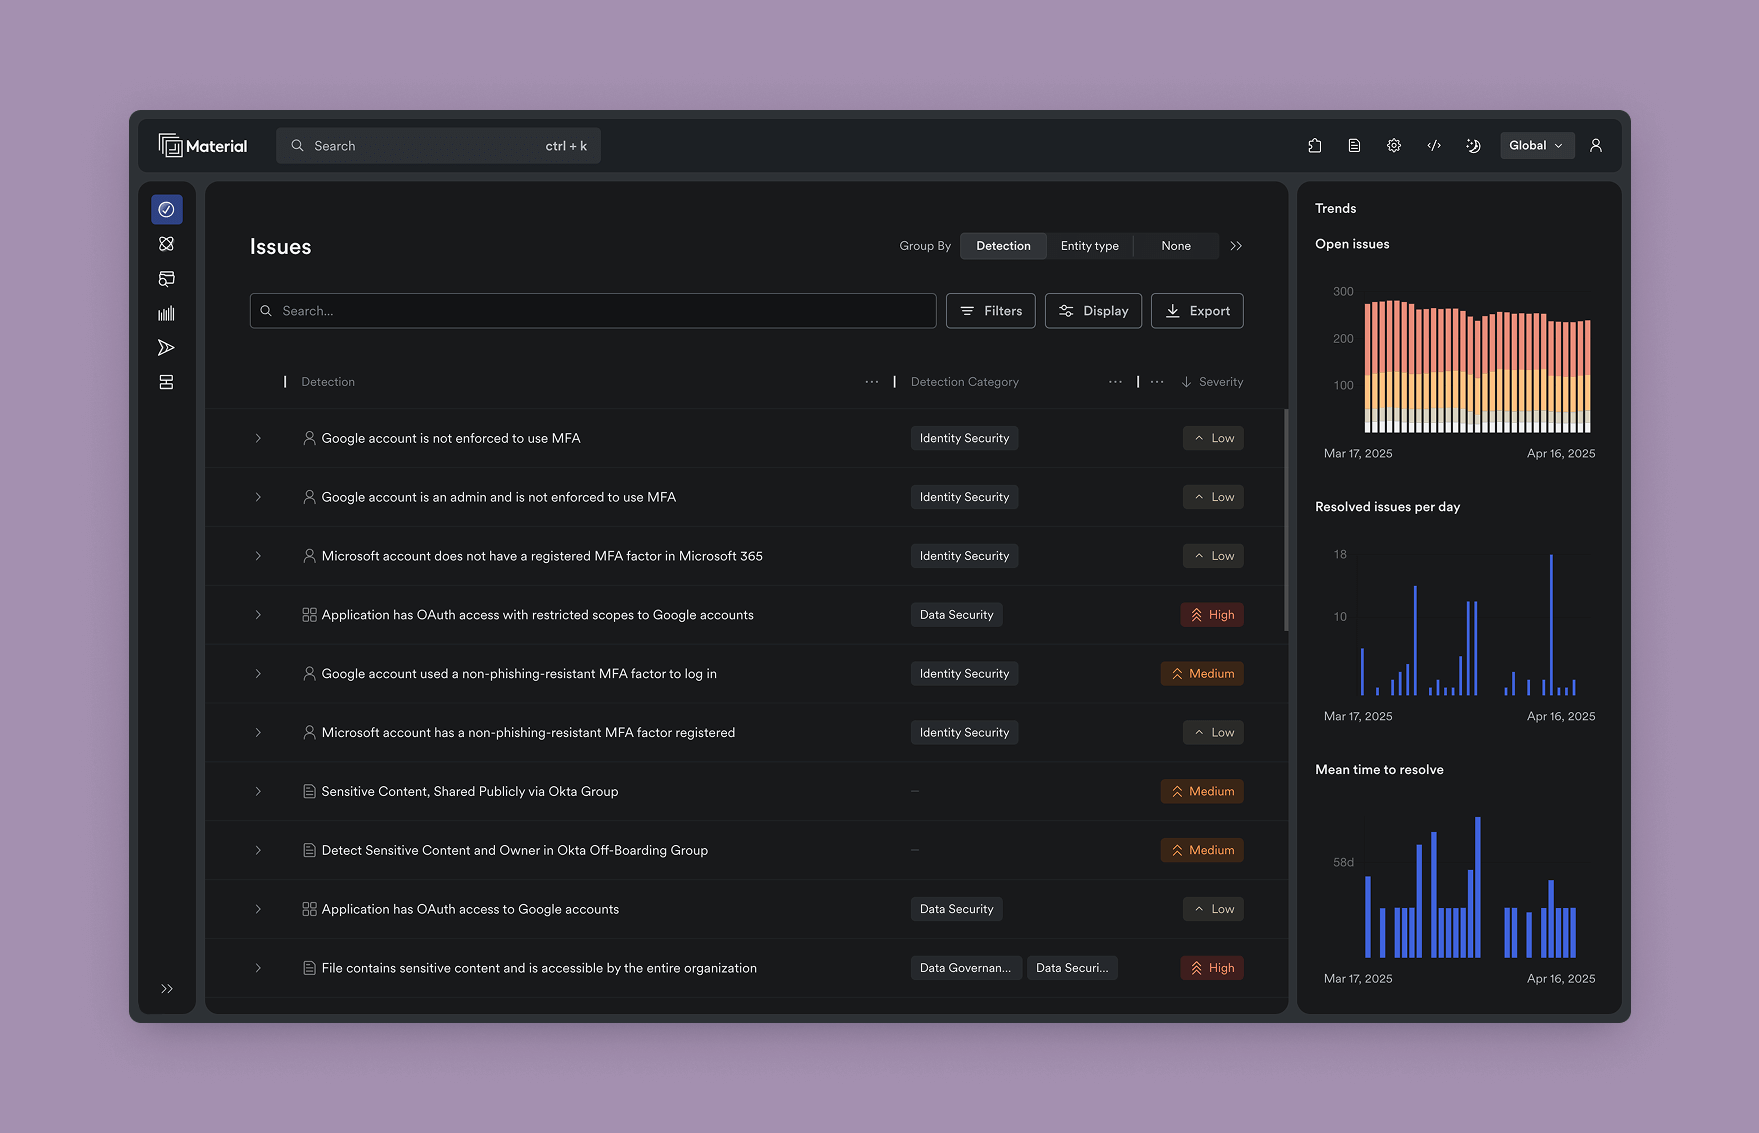Open Detection column options ellipsis
The width and height of the screenshot is (1759, 1133).
coord(872,382)
